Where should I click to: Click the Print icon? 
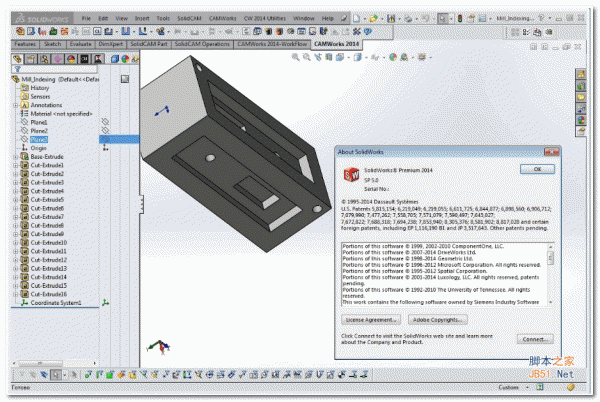[x=408, y=18]
